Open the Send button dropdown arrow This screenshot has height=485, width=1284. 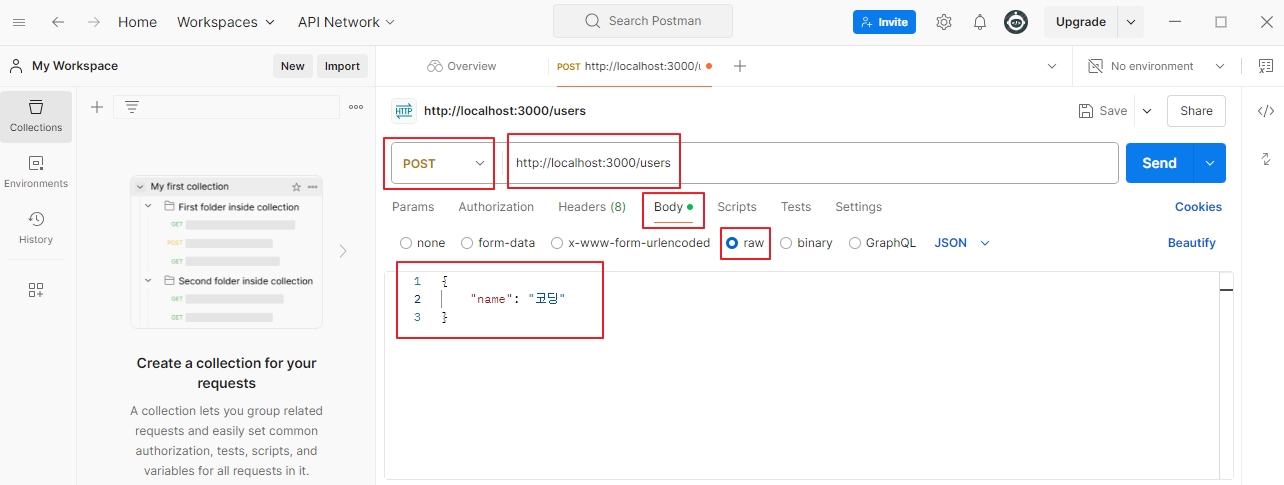(x=1210, y=163)
